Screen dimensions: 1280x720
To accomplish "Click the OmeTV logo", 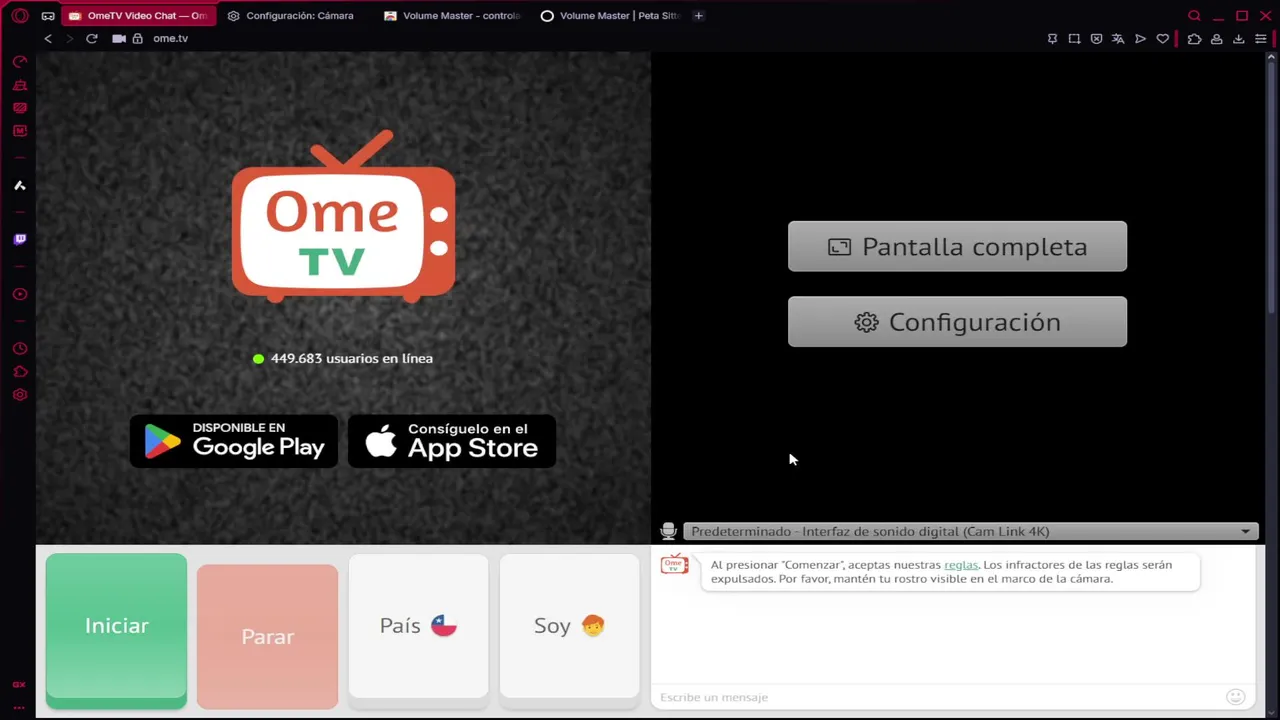I will point(344,216).
